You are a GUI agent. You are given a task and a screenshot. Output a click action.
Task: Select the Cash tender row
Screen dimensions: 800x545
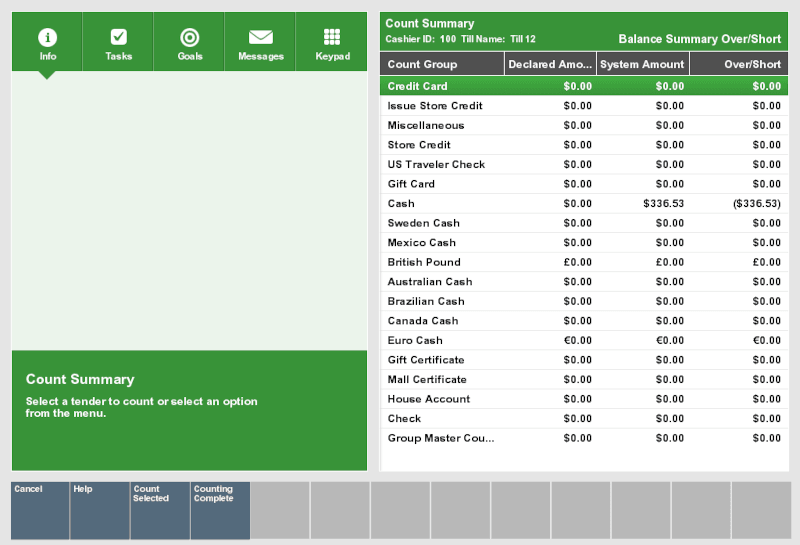584,203
